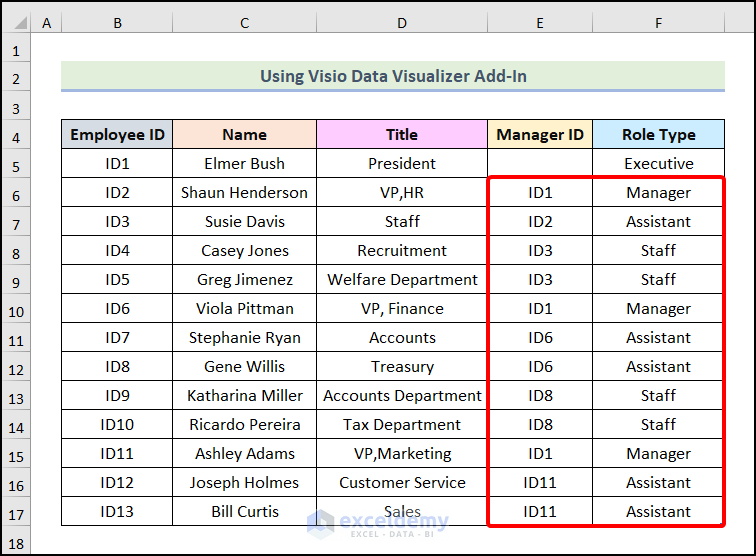Select the column A header
The width and height of the screenshot is (756, 556).
point(46,22)
